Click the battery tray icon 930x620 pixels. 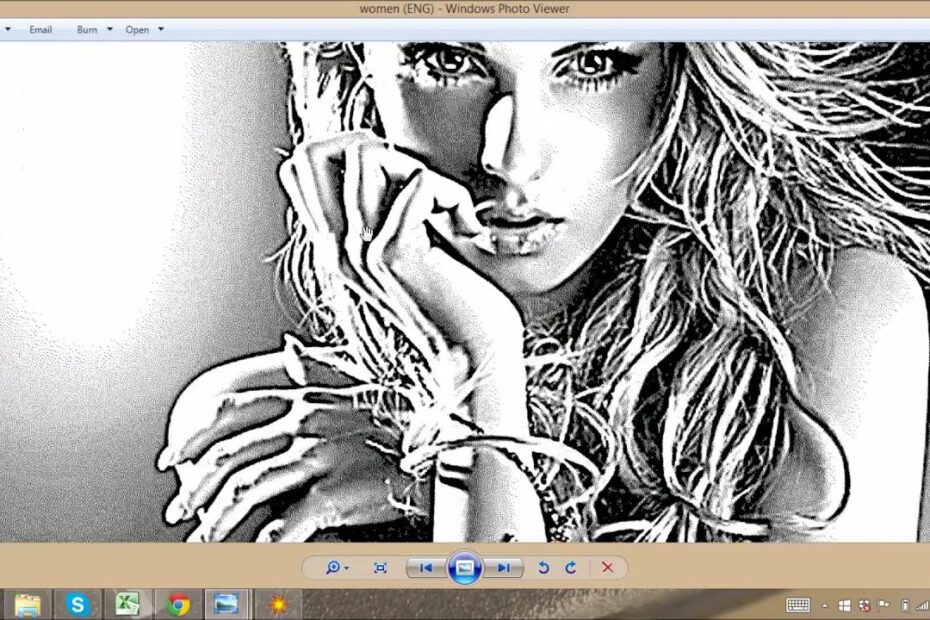[905, 606]
